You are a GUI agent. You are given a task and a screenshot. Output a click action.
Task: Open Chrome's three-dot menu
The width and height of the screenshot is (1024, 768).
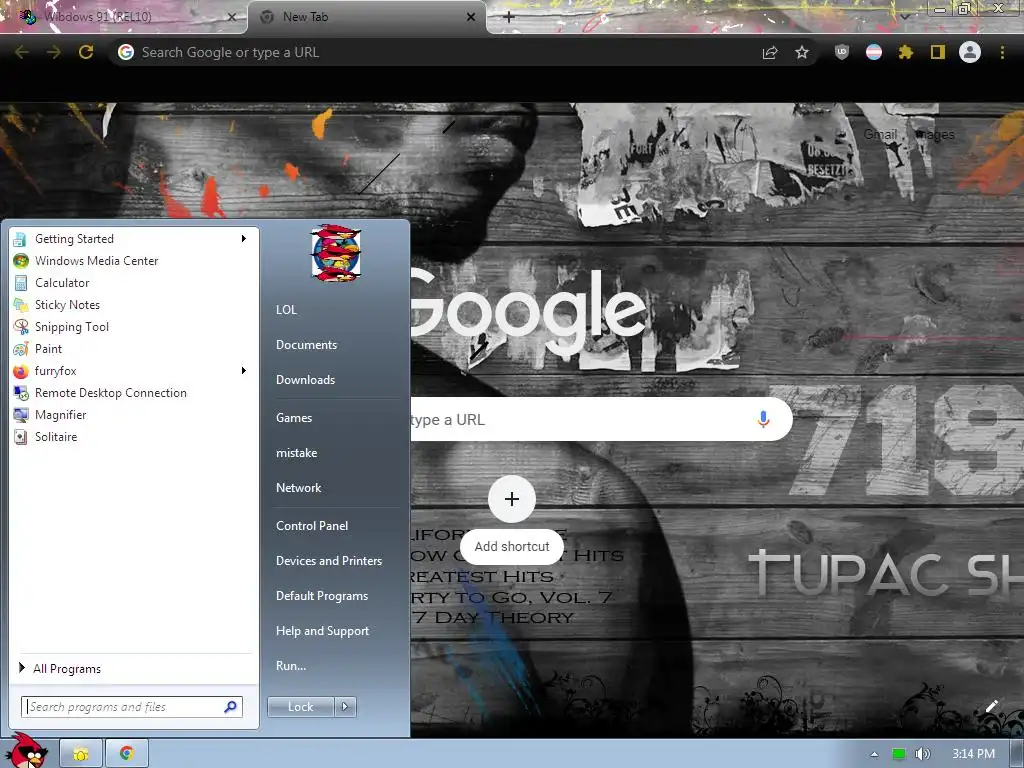point(1002,52)
